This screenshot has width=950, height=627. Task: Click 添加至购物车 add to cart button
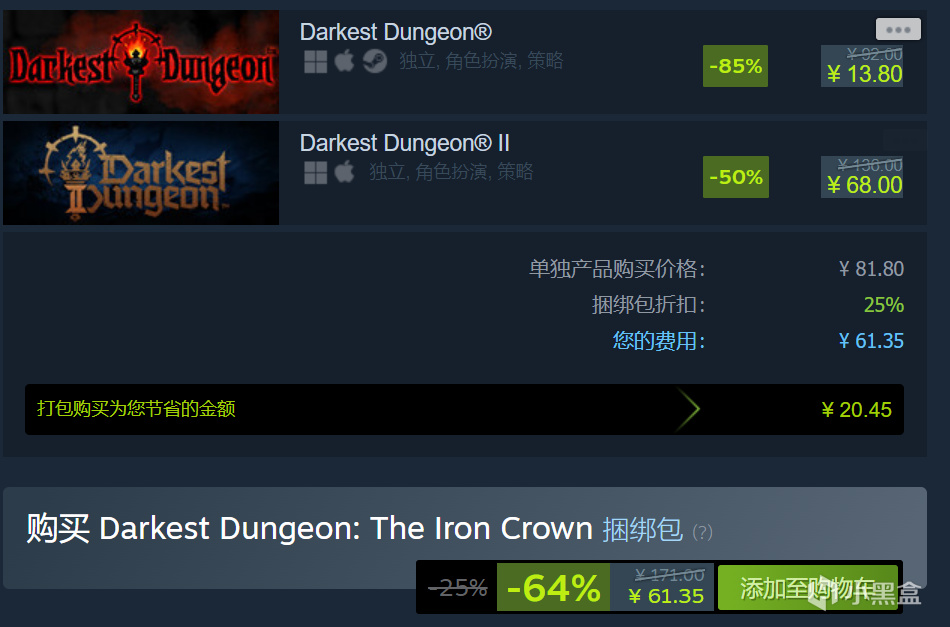point(808,588)
